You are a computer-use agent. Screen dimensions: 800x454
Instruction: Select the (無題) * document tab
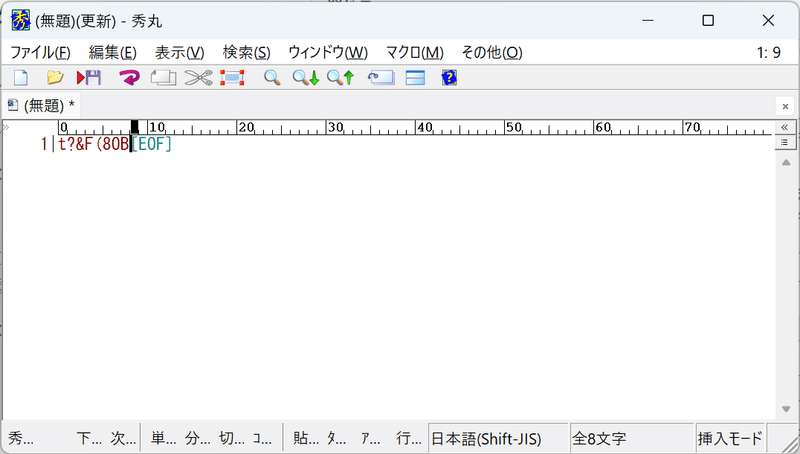click(x=41, y=106)
